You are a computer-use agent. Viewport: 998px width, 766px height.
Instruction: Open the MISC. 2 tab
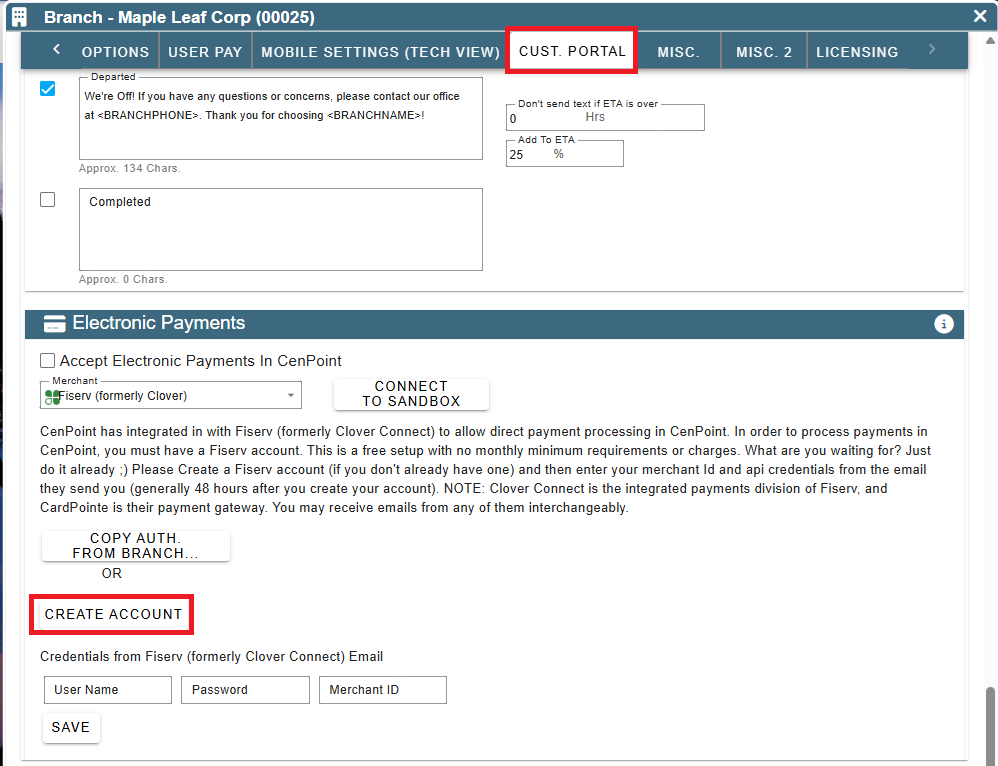[x=764, y=52]
